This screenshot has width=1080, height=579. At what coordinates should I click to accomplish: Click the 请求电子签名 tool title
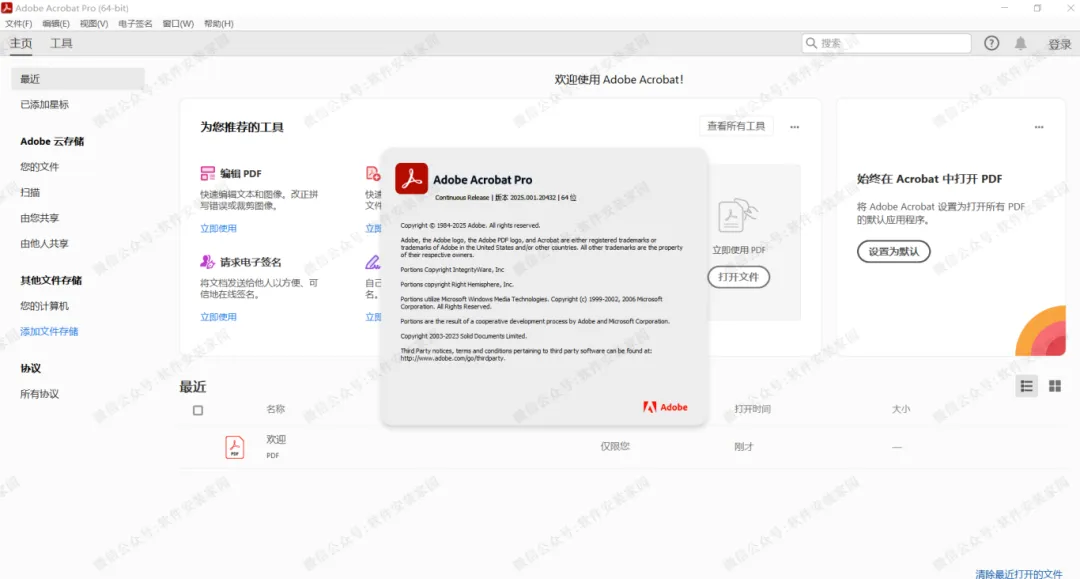coord(251,262)
